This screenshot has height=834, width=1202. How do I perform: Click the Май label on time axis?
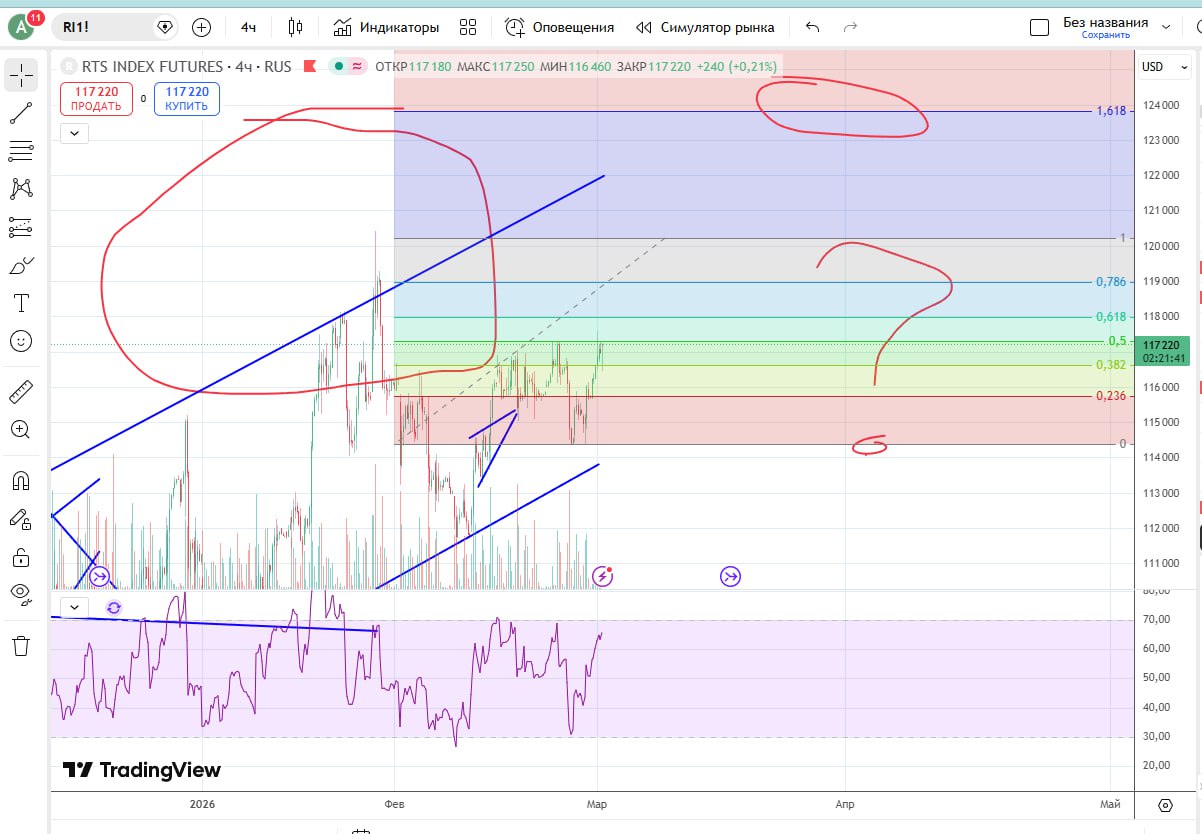click(x=1109, y=803)
